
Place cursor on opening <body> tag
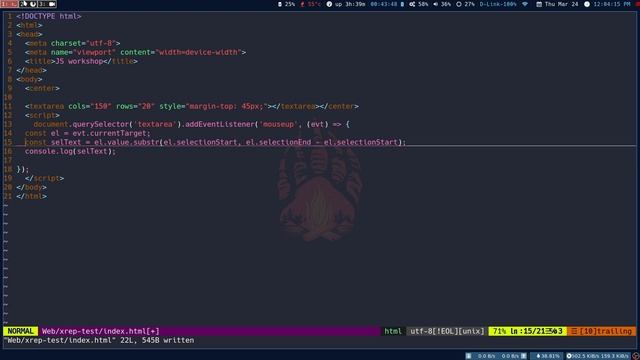[x=29, y=79]
